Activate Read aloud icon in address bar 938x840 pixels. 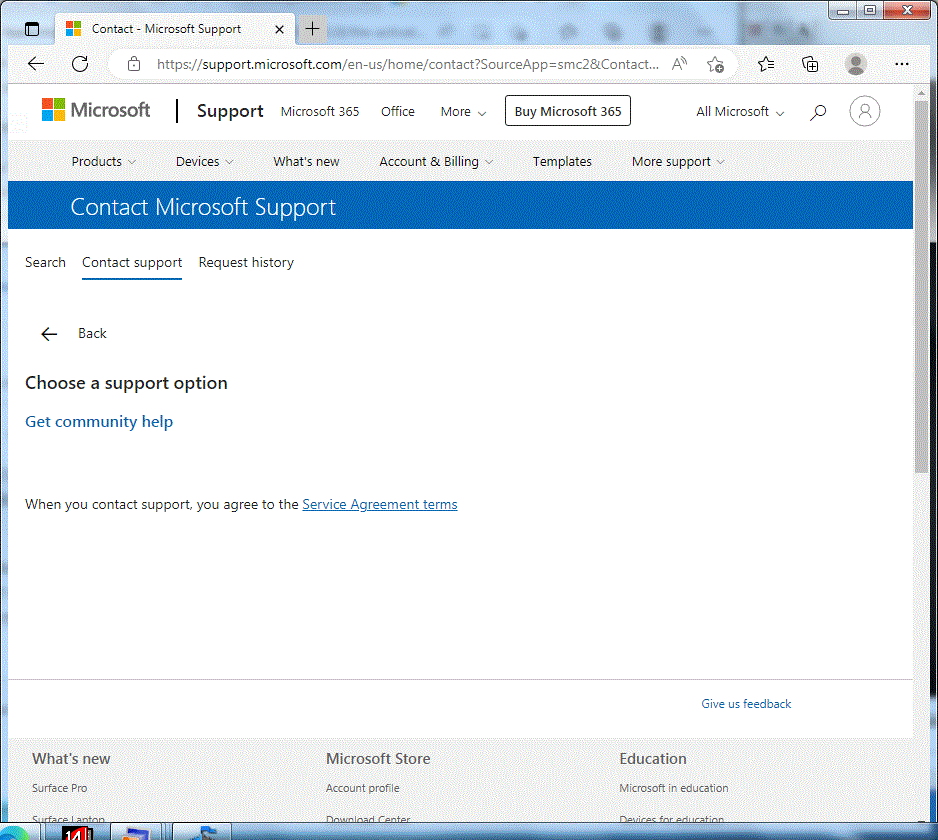(x=680, y=64)
